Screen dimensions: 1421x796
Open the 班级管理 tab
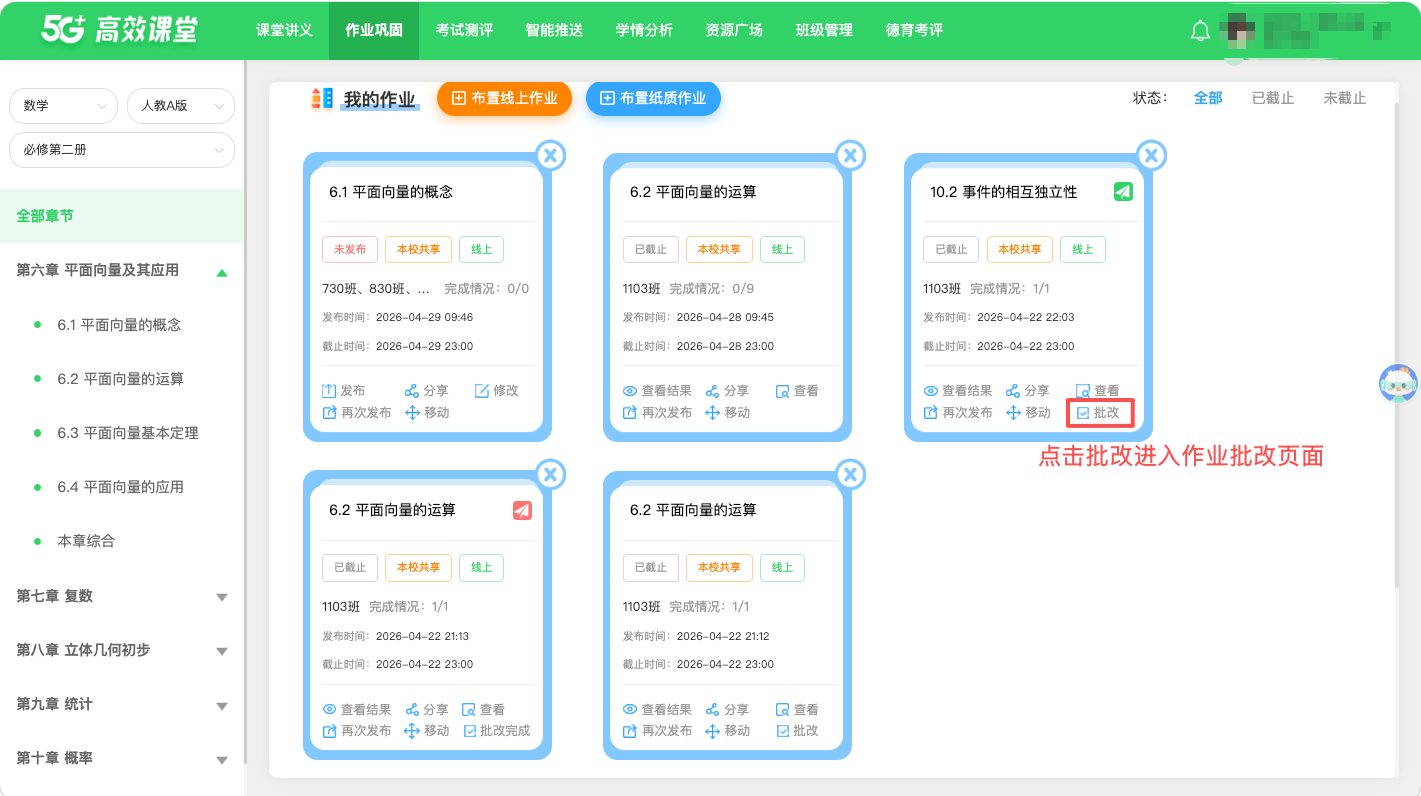(x=824, y=30)
